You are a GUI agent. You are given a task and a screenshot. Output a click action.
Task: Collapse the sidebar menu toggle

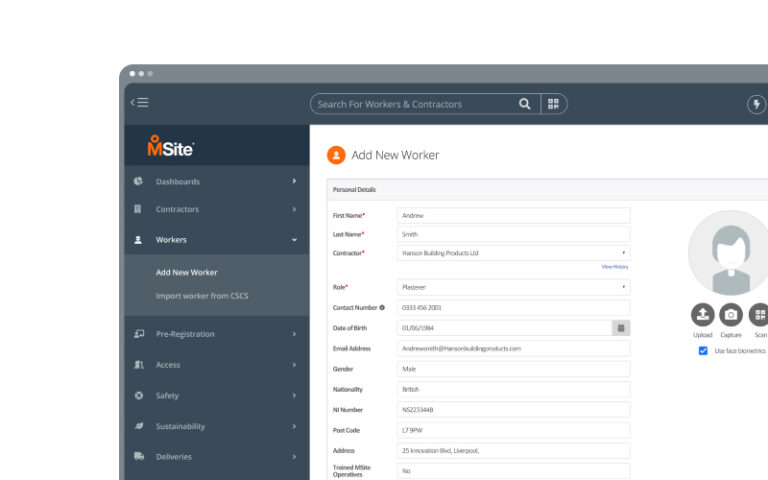(x=140, y=103)
